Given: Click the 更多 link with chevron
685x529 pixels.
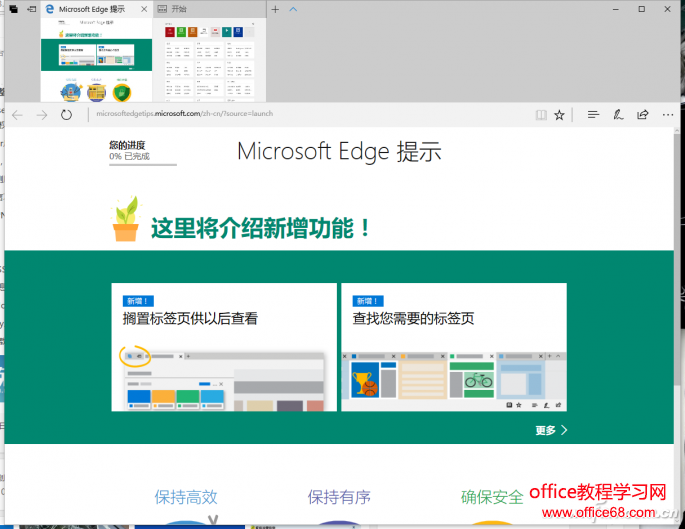Looking at the screenshot, I should pos(551,430).
